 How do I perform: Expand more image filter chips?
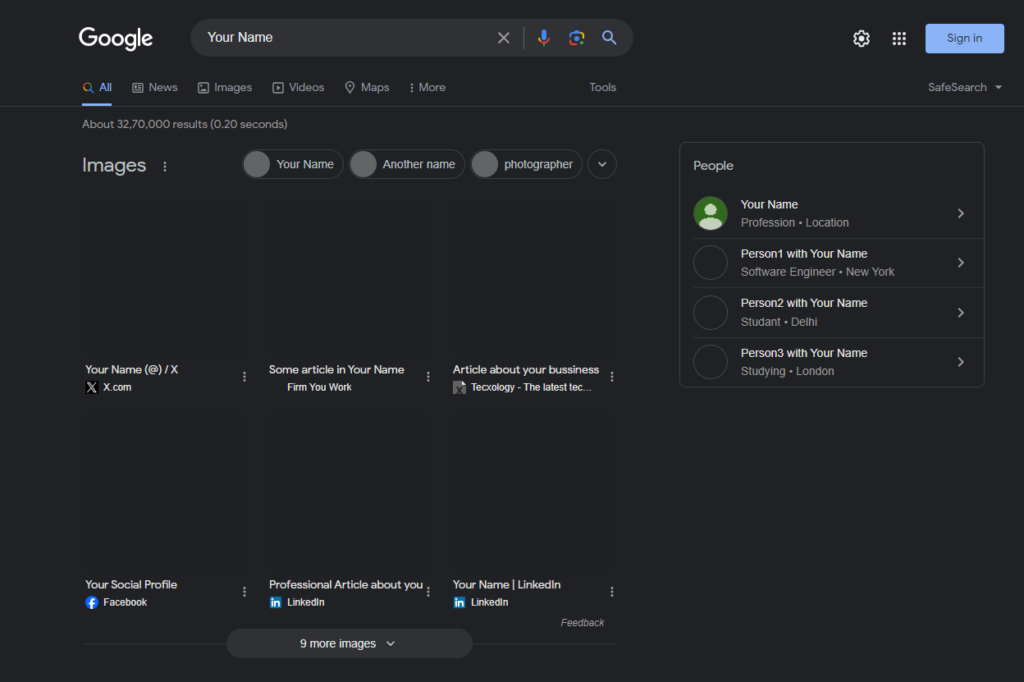click(602, 165)
